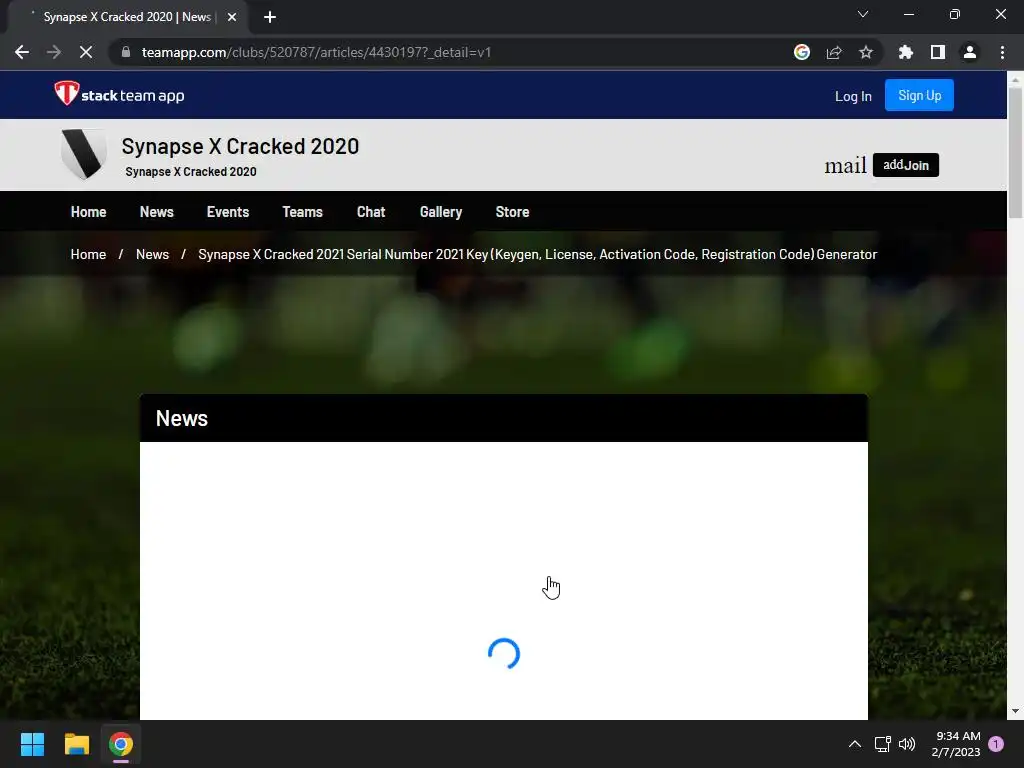
Task: Click the scrollbar up arrow
Action: point(1015,80)
